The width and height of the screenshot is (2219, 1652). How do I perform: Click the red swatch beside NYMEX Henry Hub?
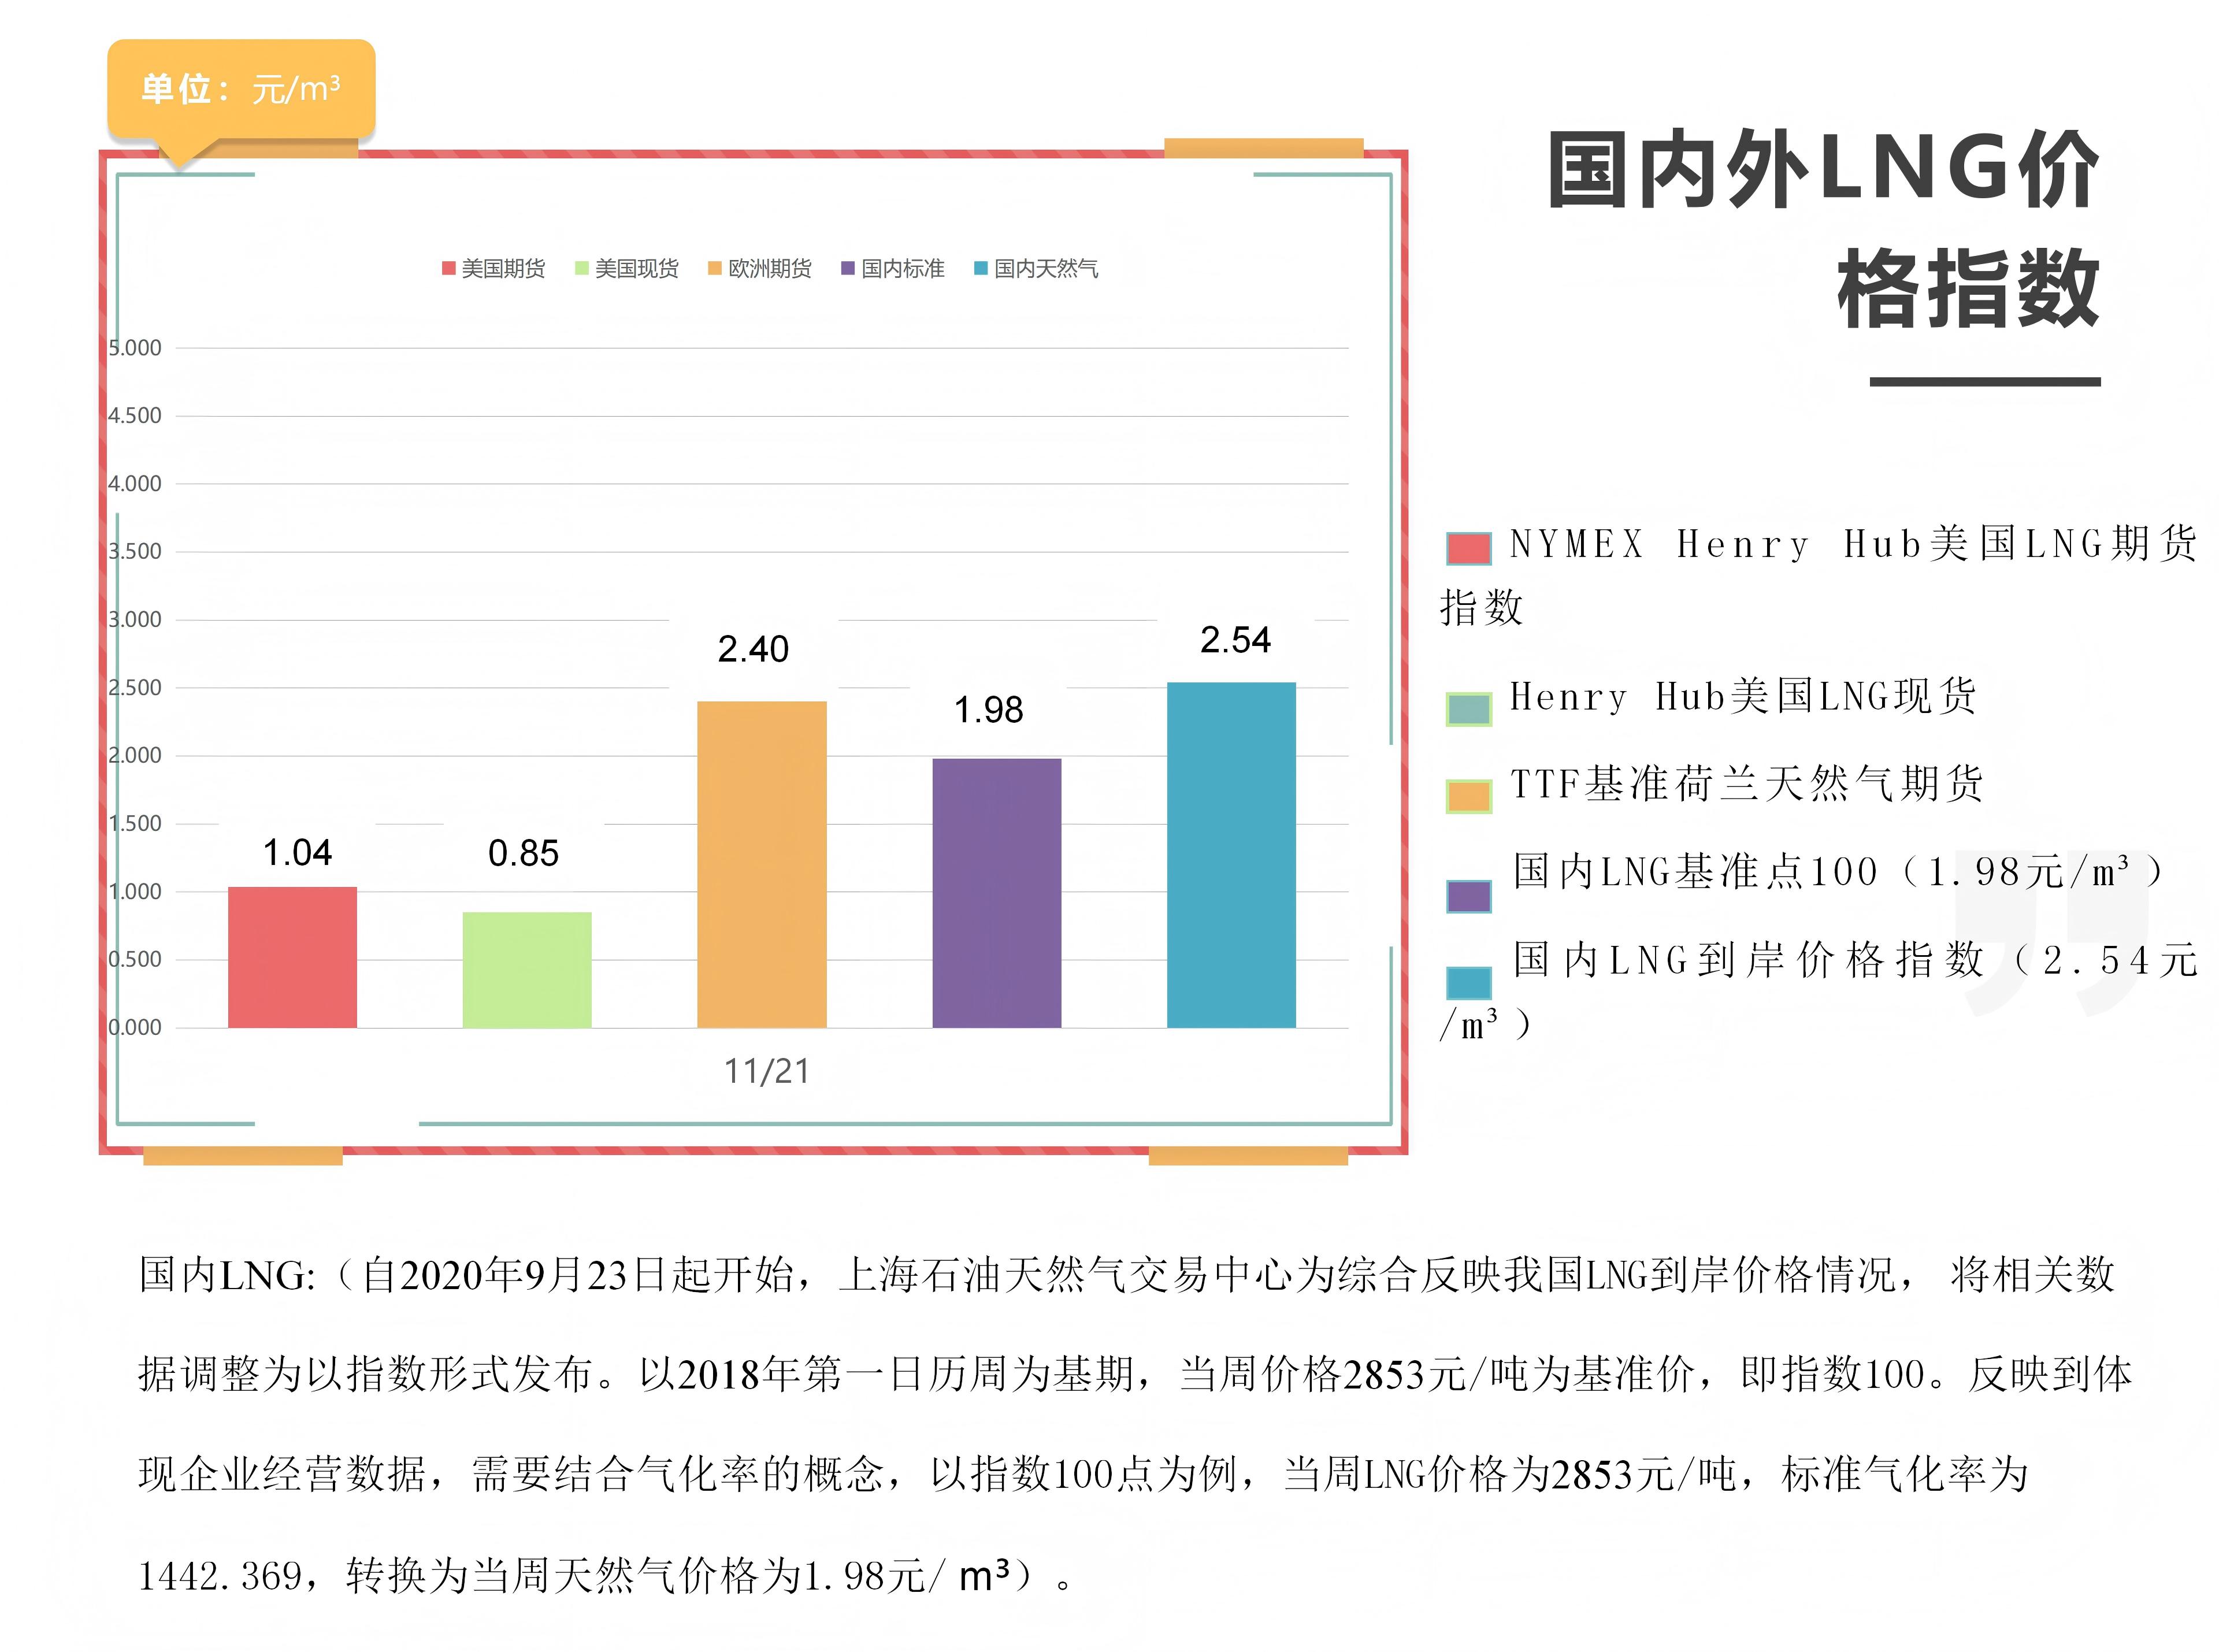[1469, 549]
